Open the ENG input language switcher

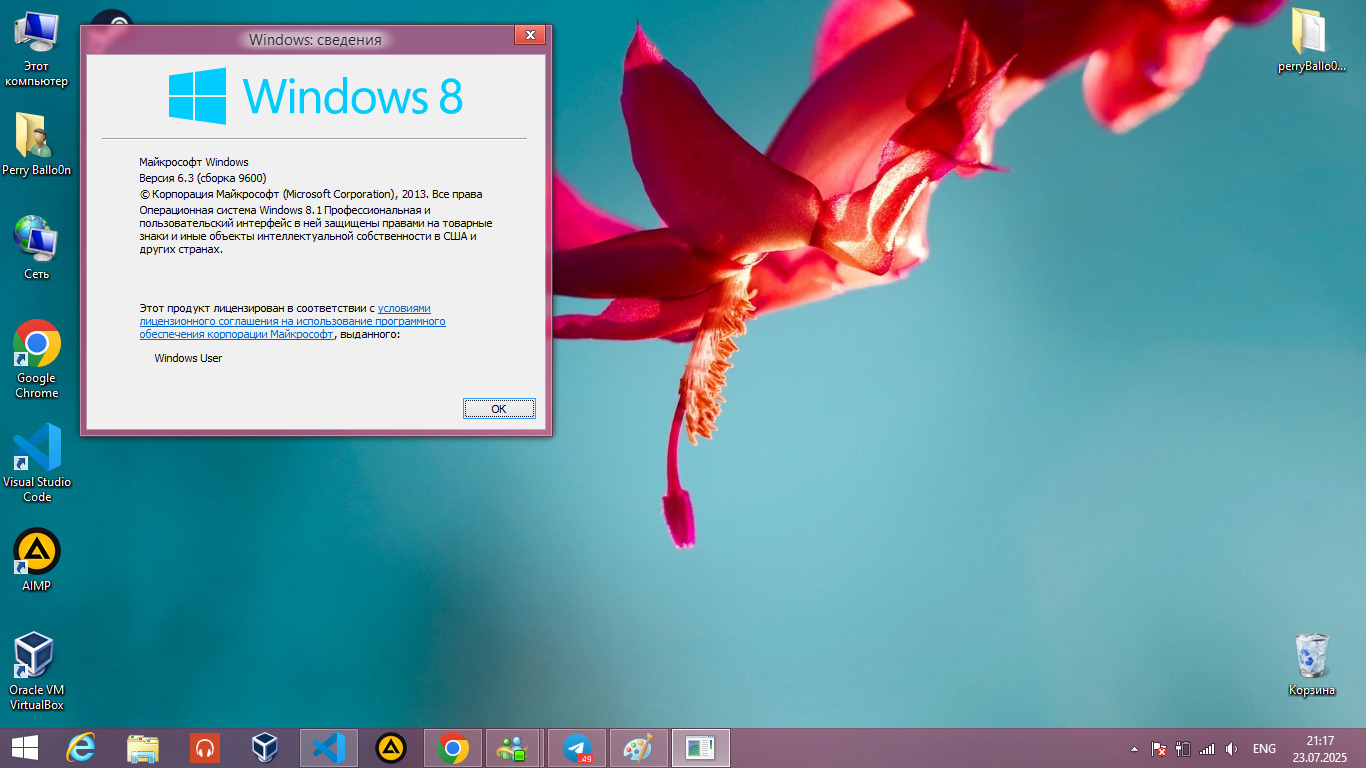[1264, 749]
